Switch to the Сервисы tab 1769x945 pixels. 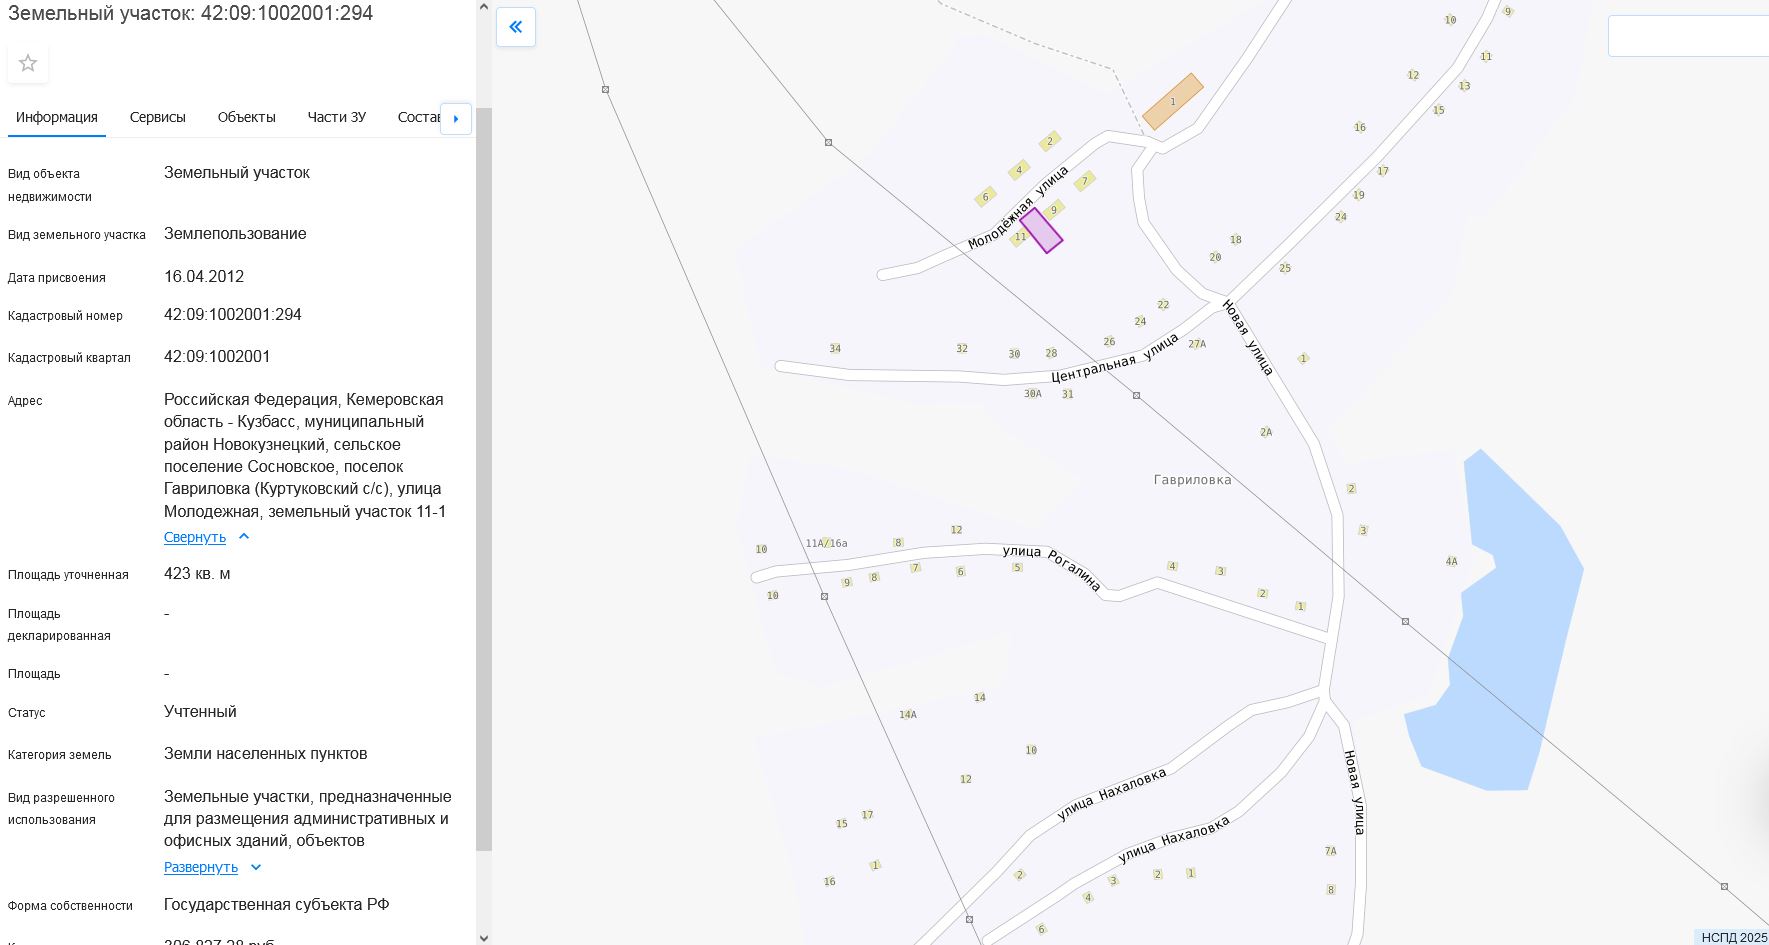[x=158, y=117]
